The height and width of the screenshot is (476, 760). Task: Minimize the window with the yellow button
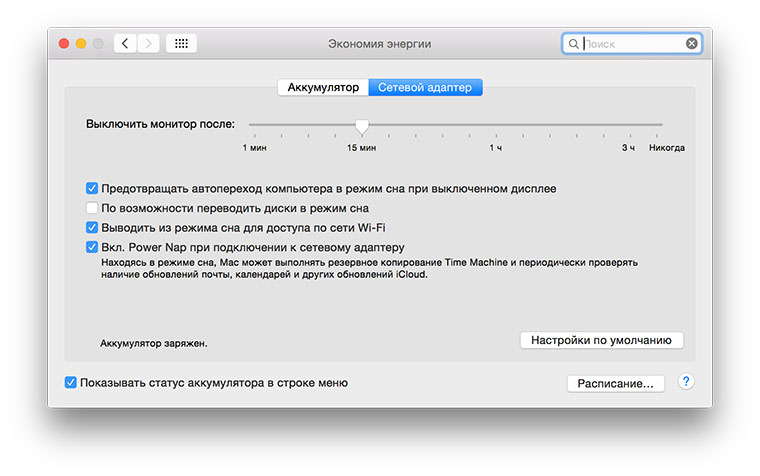pos(81,44)
